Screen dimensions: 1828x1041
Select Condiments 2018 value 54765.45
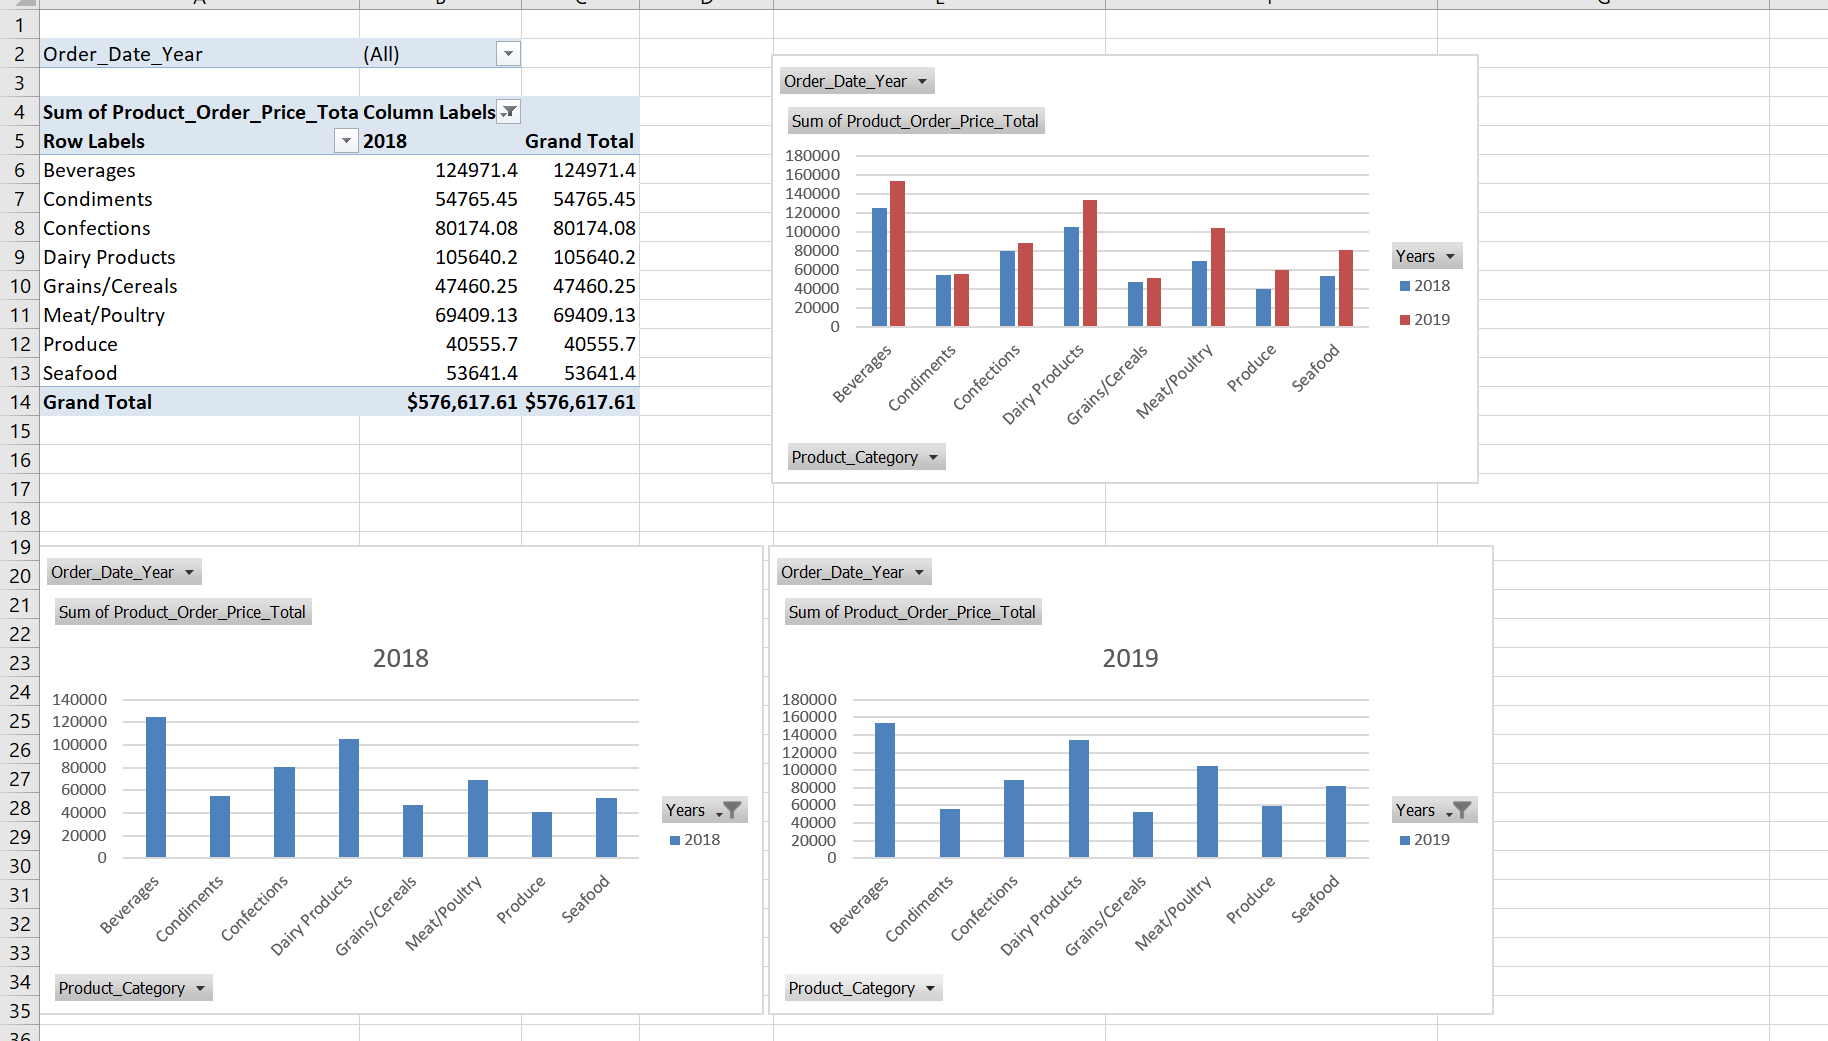pyautogui.click(x=440, y=199)
